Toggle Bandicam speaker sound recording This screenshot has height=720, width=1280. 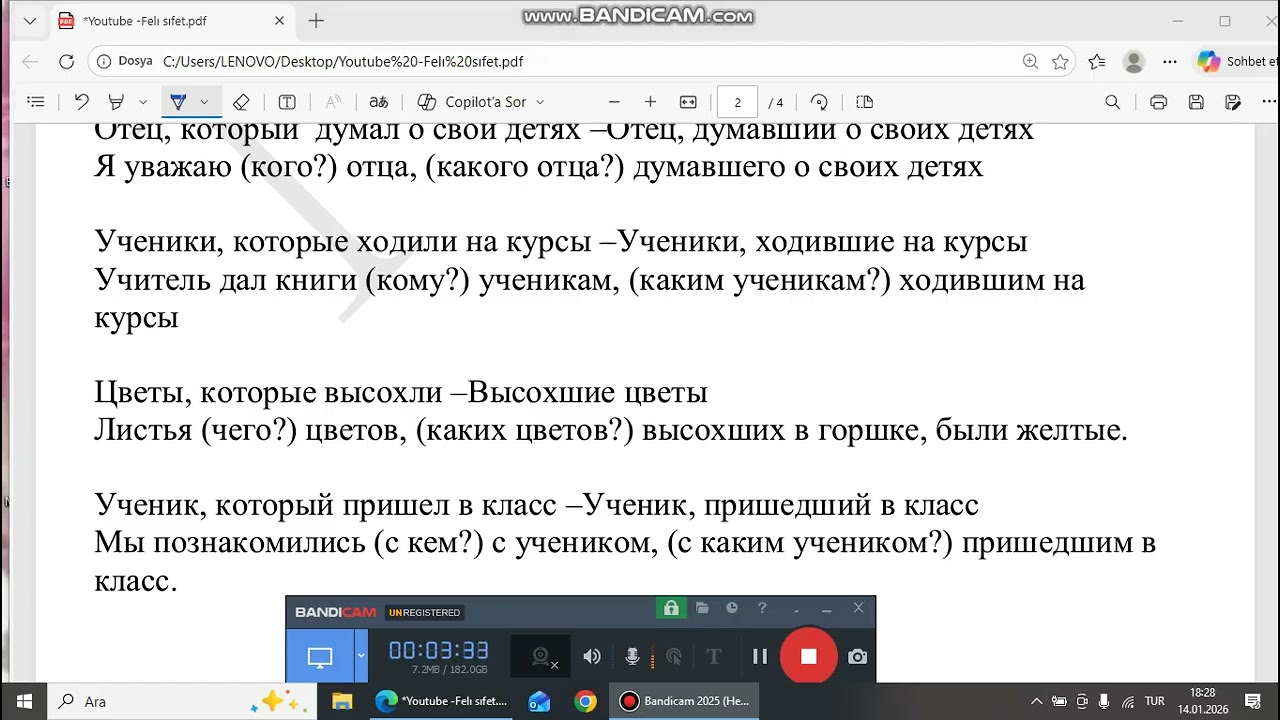point(592,656)
